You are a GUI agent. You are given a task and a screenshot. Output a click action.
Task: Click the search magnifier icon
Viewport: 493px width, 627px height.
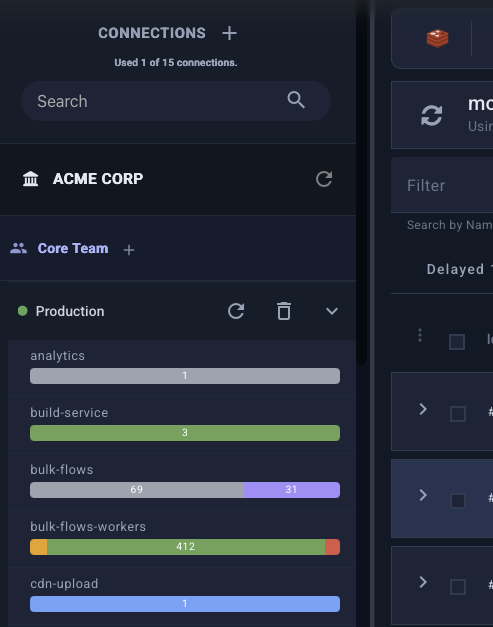tap(296, 100)
